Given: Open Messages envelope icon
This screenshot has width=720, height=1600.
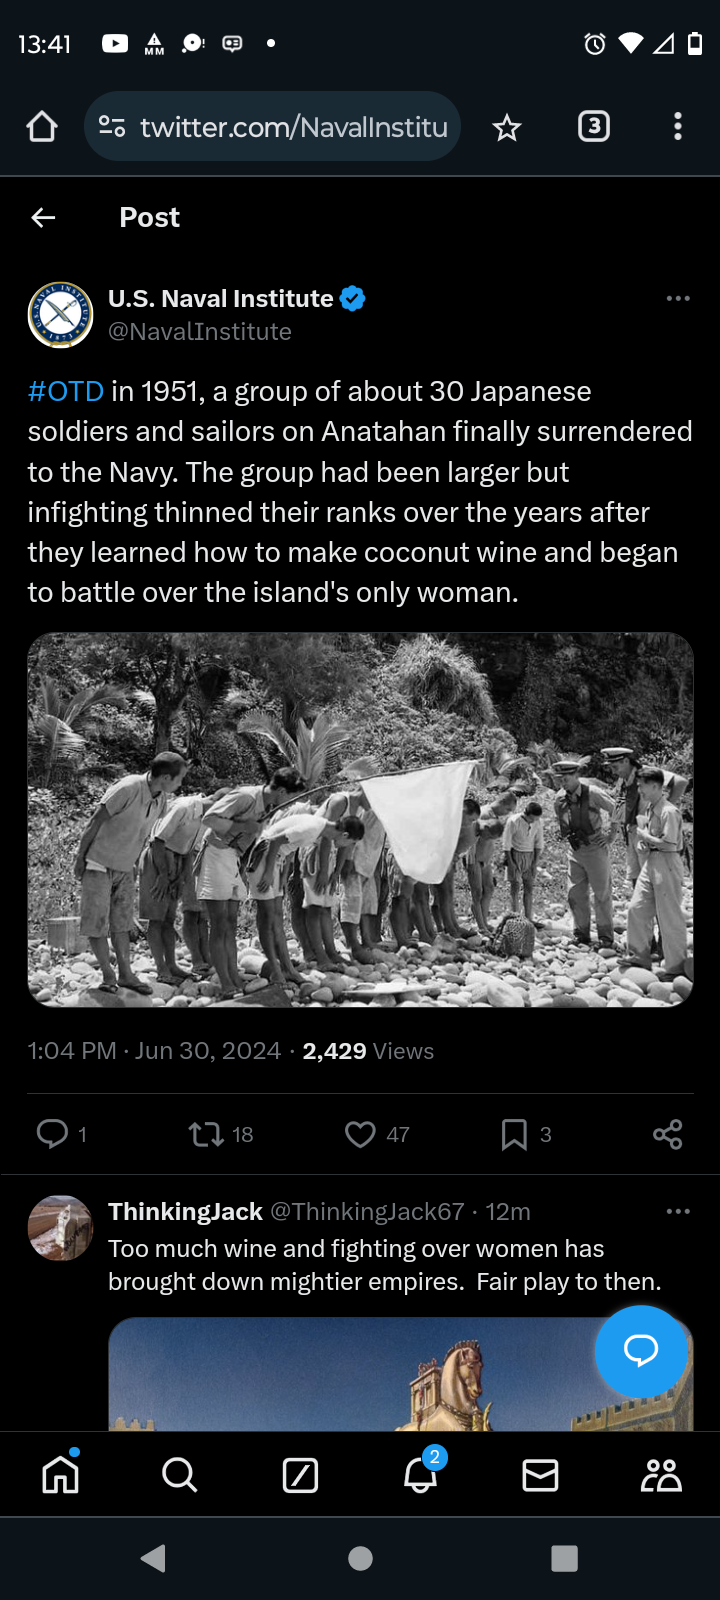Looking at the screenshot, I should 540,1474.
